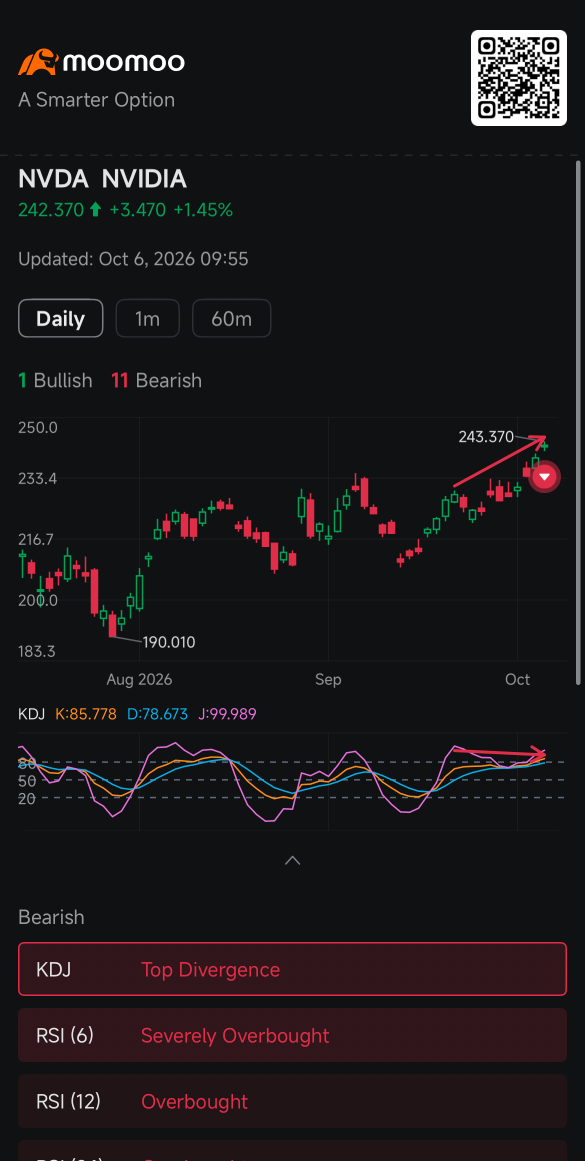Click the red bearish signal marker on chart
585x1161 pixels.
(x=546, y=477)
